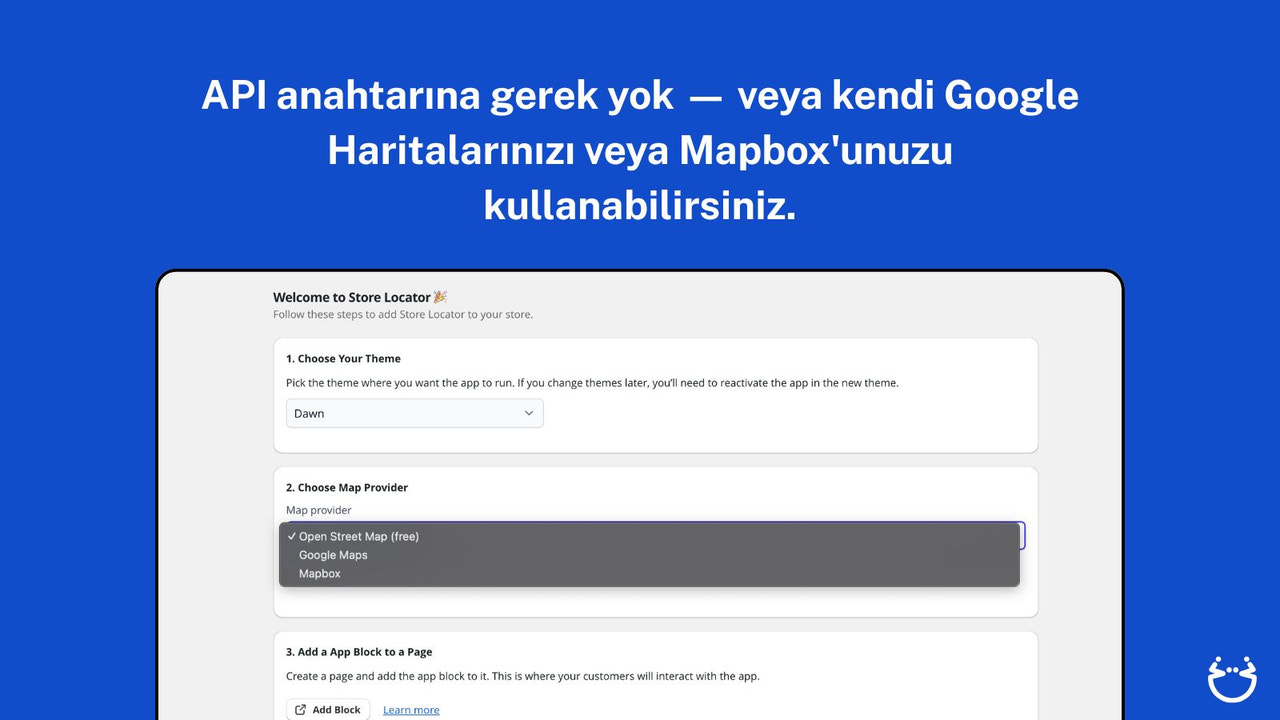Click the Add Block button
The image size is (1280, 720).
(328, 710)
